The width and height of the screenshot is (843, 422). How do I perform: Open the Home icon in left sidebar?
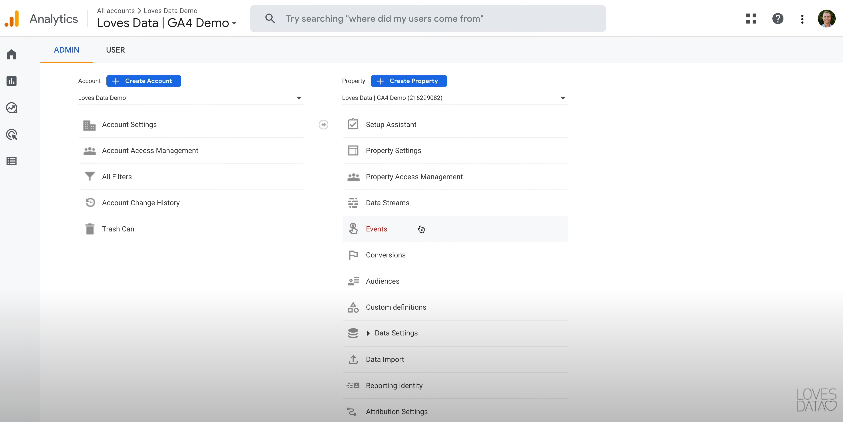point(11,54)
